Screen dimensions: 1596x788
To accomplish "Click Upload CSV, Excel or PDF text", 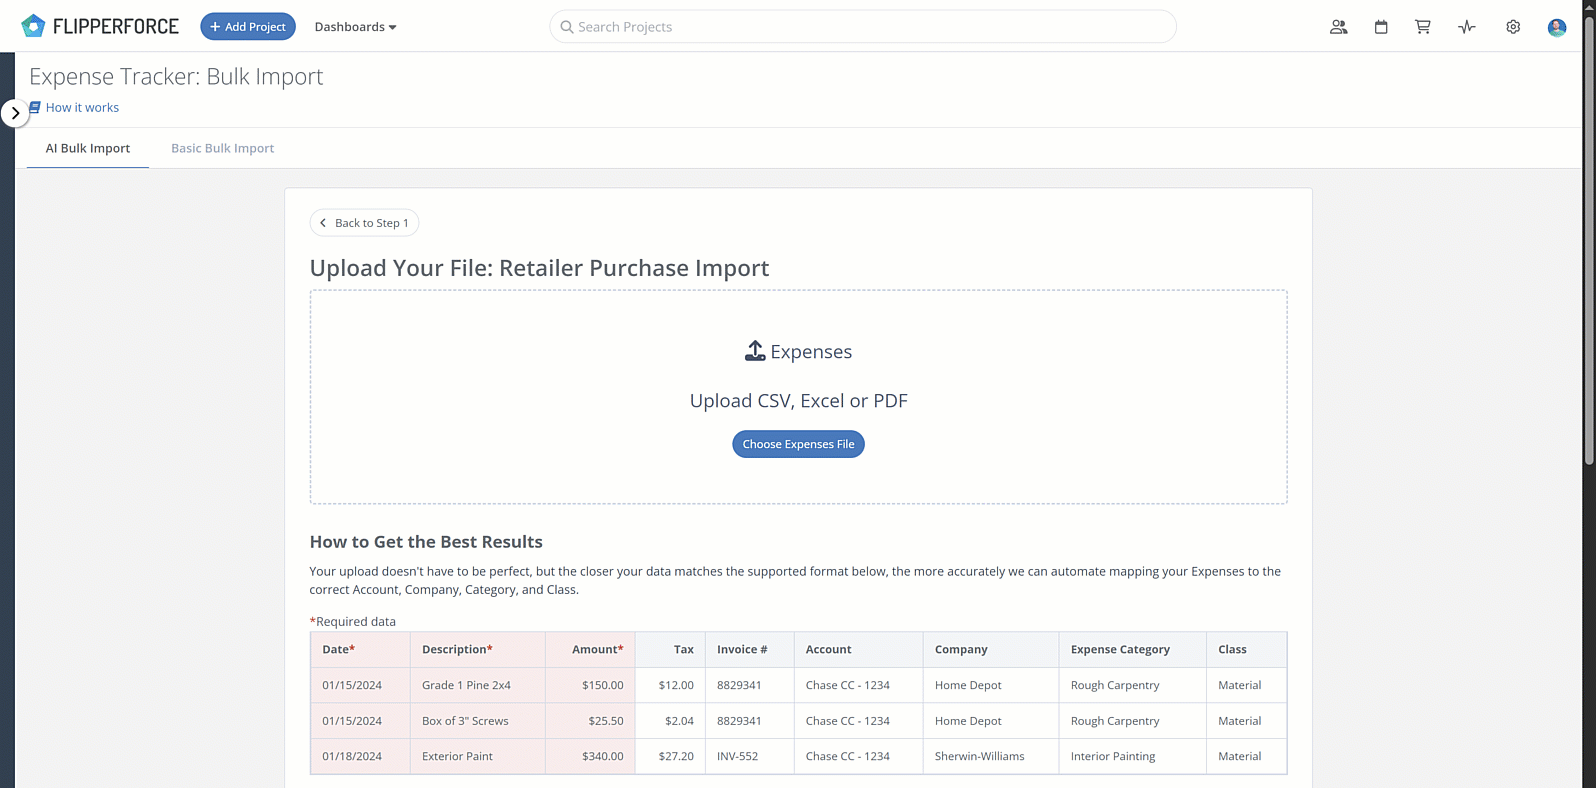I will [x=798, y=400].
